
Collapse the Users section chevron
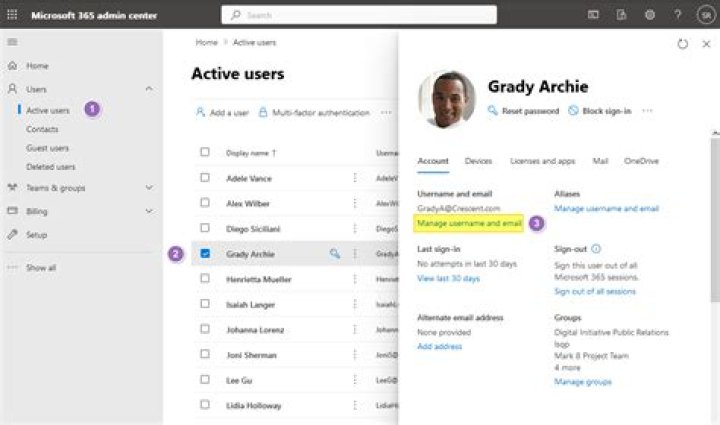pyautogui.click(x=149, y=89)
